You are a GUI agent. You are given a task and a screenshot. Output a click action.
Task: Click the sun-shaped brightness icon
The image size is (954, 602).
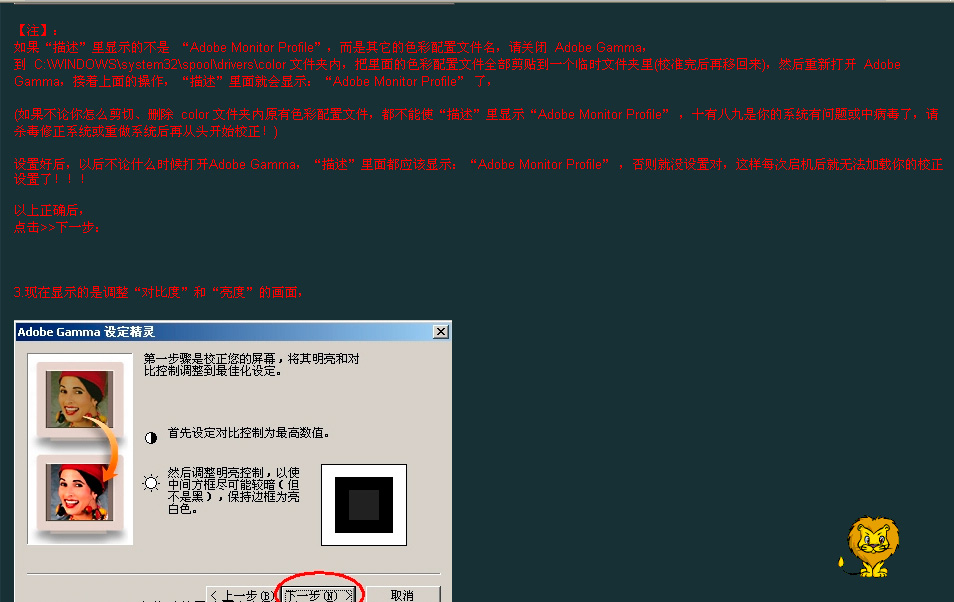coord(151,483)
